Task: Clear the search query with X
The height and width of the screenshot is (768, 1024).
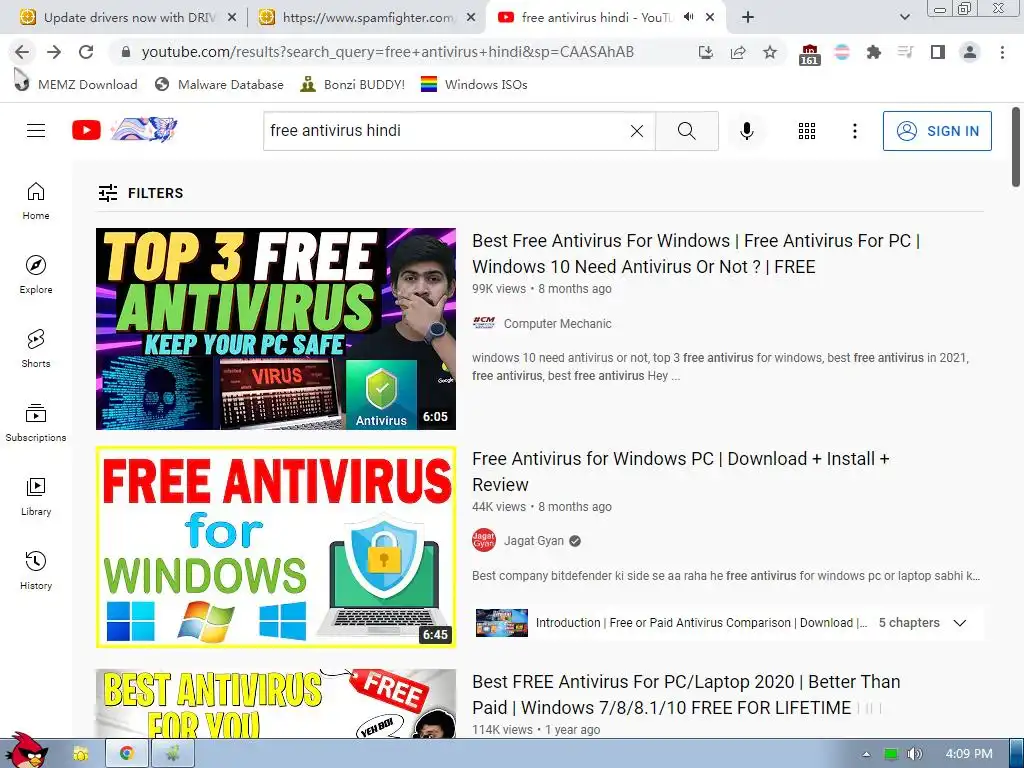Action: [x=637, y=131]
